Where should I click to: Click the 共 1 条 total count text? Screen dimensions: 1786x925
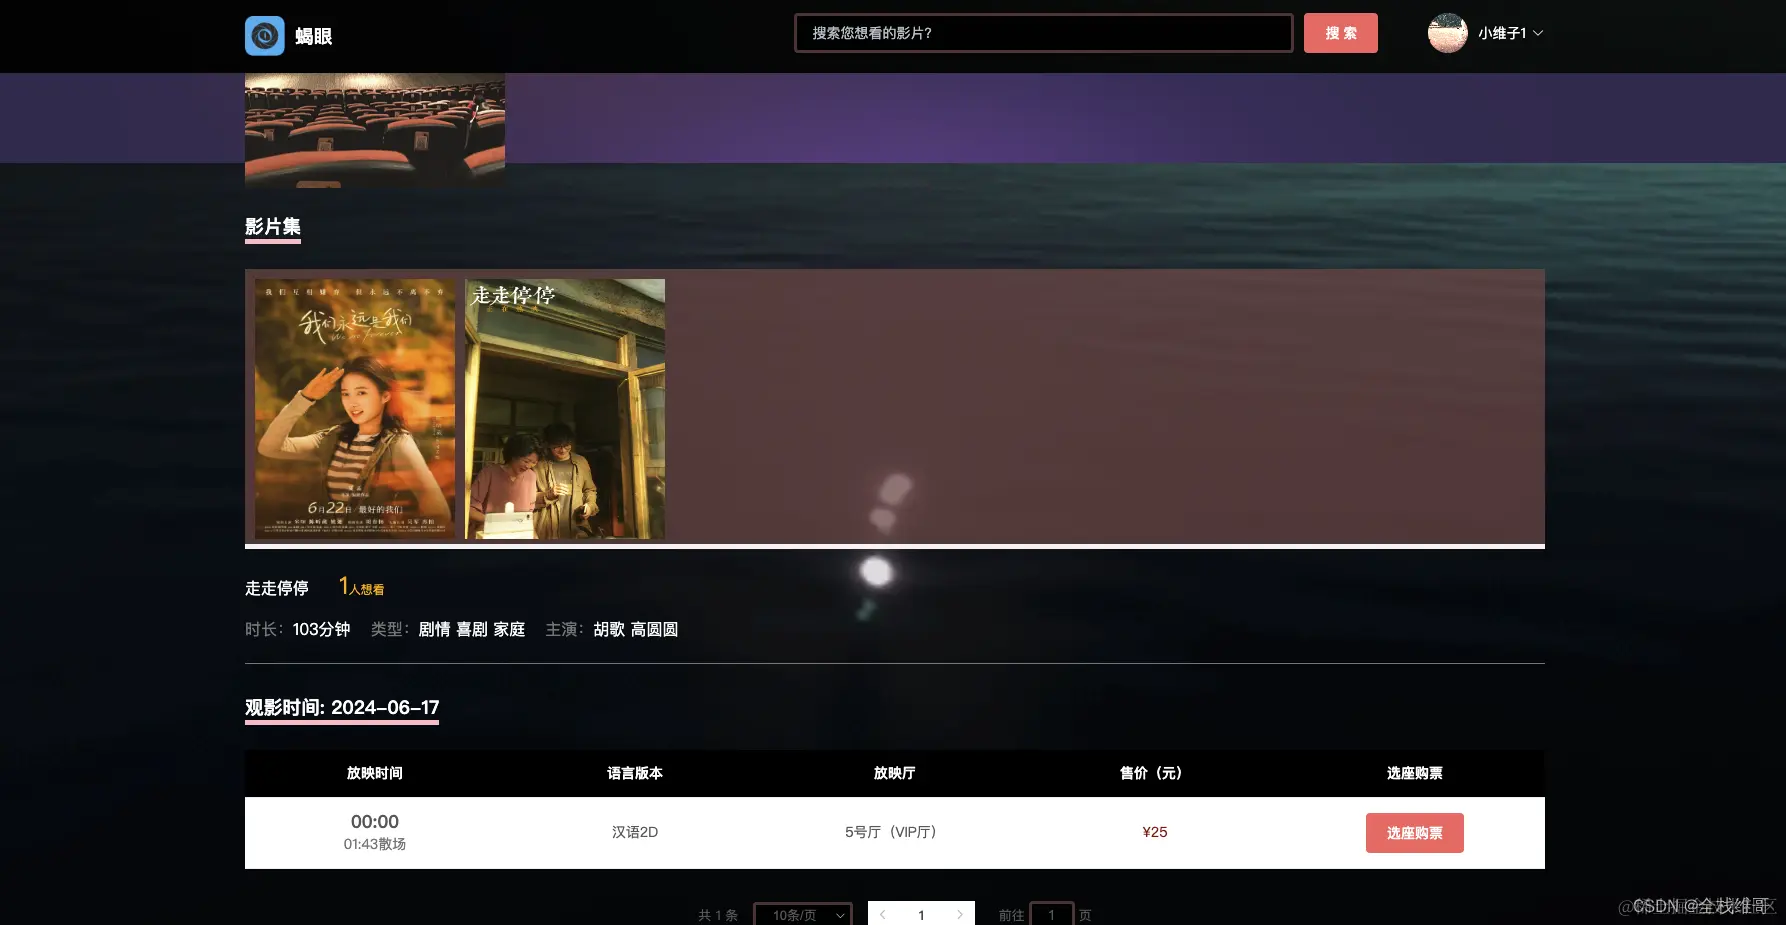coord(718,915)
